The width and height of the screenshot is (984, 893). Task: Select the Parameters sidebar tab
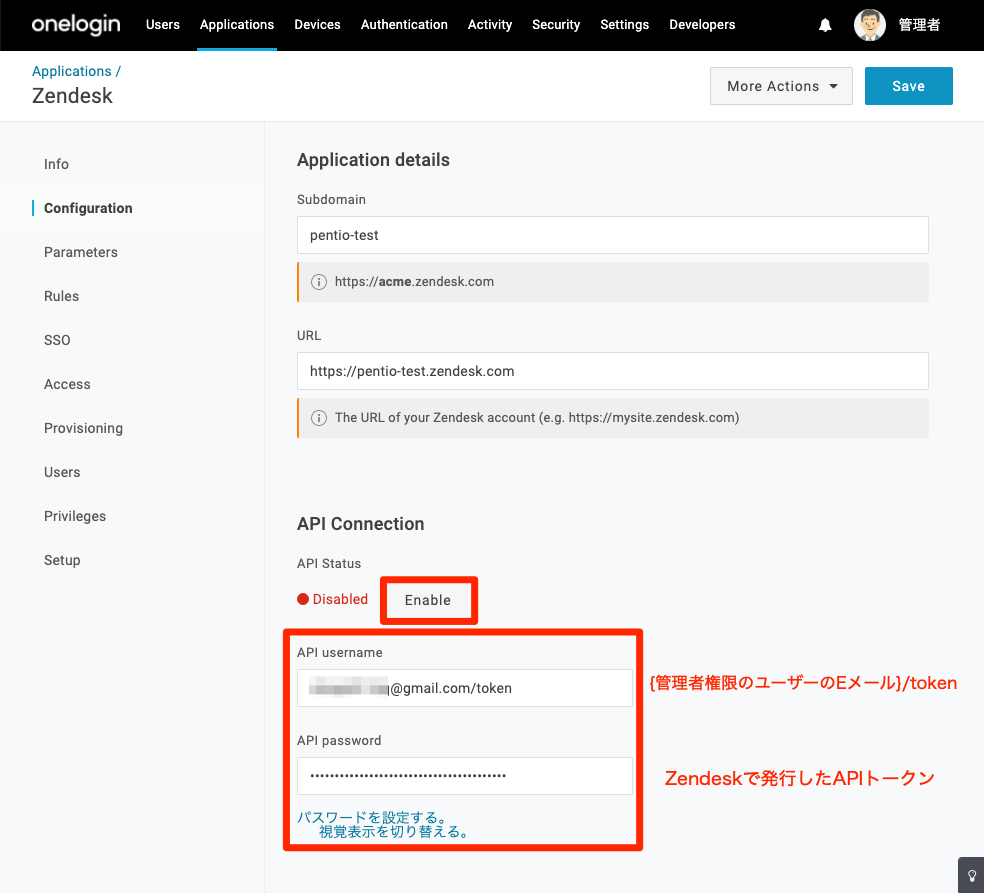click(81, 252)
